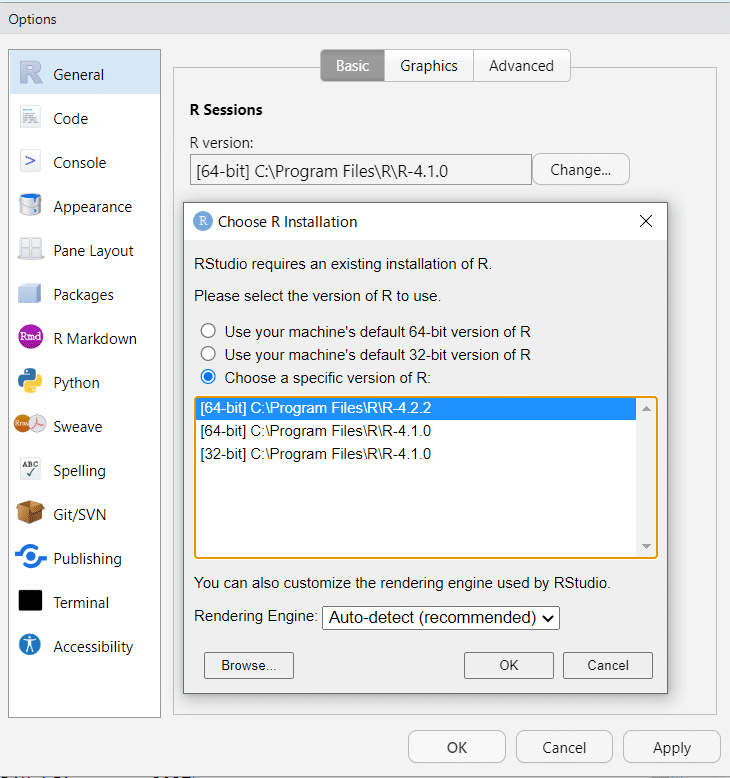Open the Appearance options section
This screenshot has height=778, width=730.
point(85,206)
